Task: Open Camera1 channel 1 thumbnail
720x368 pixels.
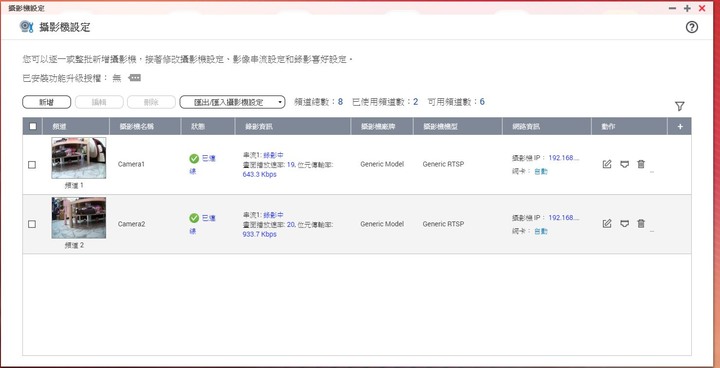Action: [79, 158]
